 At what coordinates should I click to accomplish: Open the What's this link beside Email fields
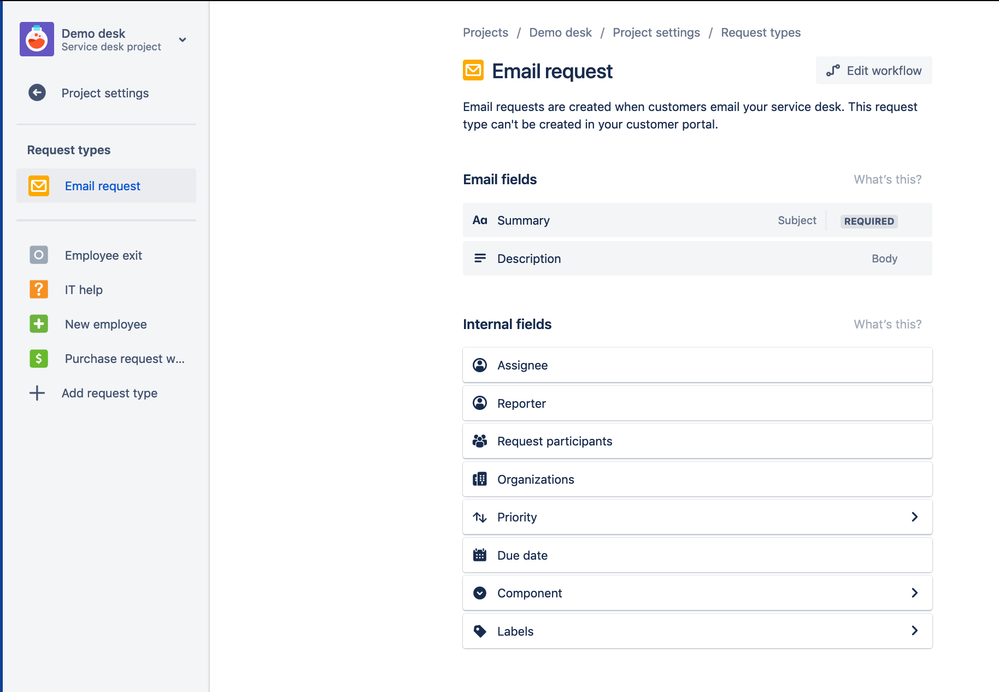(887, 179)
